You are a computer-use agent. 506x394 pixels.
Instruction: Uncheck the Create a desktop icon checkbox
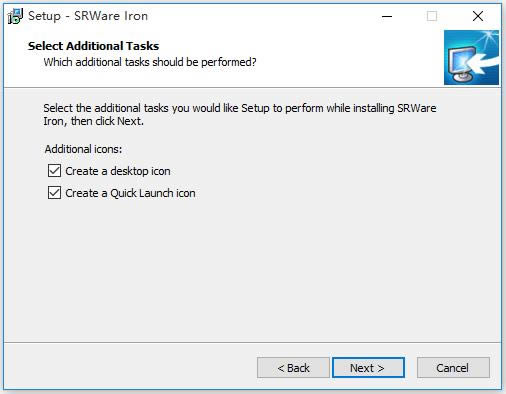[54, 171]
